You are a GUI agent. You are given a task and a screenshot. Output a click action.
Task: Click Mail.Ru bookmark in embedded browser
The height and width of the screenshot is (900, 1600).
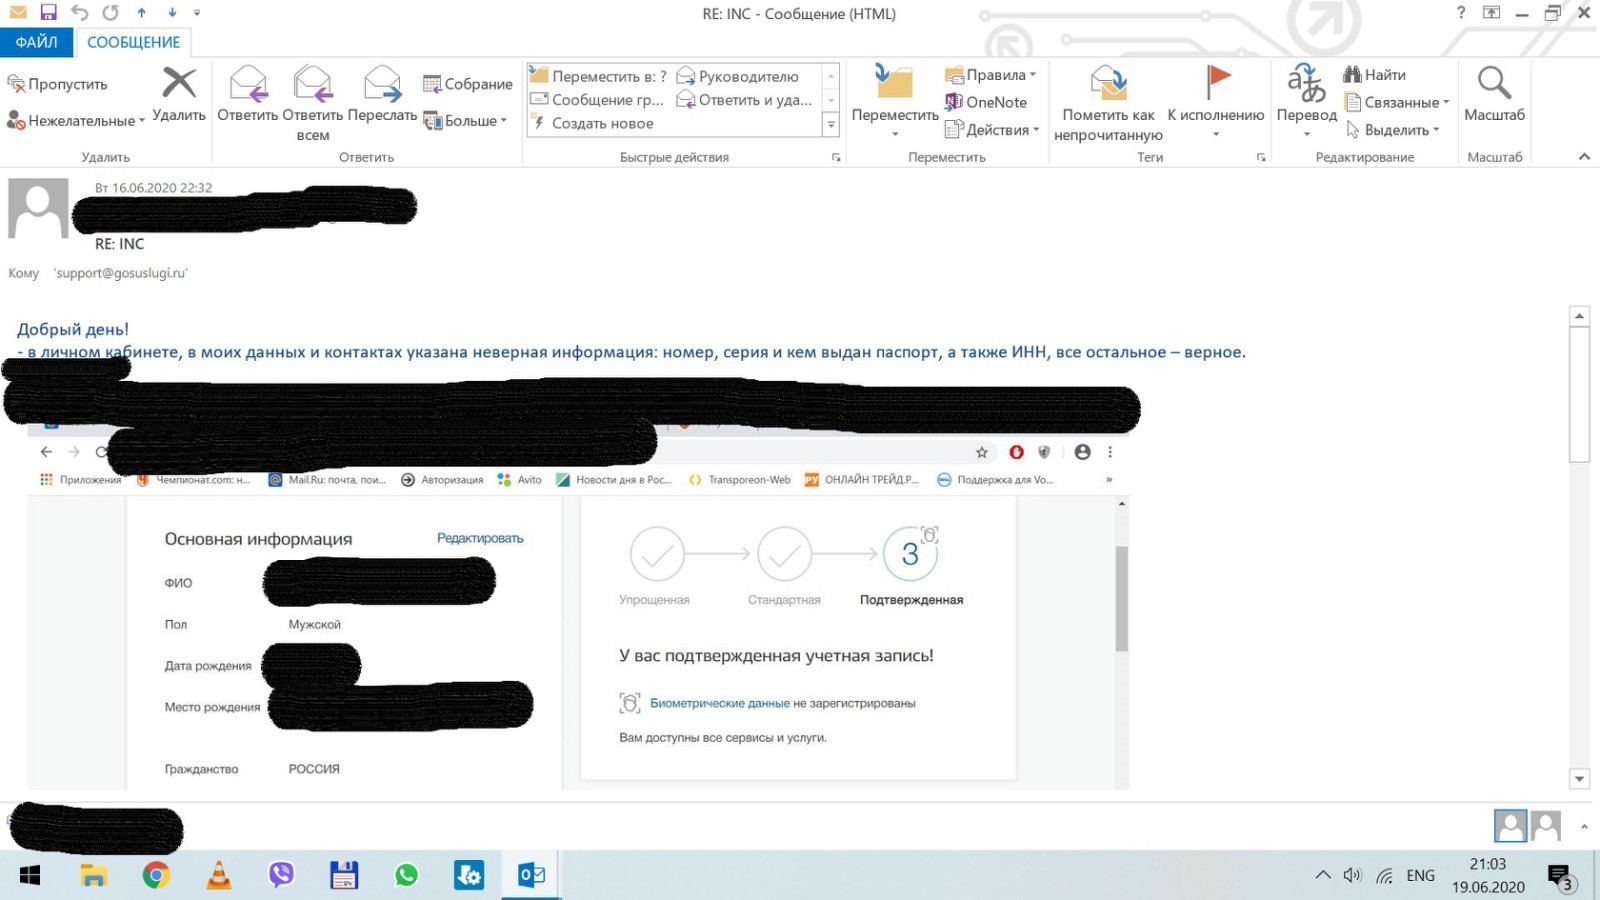[328, 480]
